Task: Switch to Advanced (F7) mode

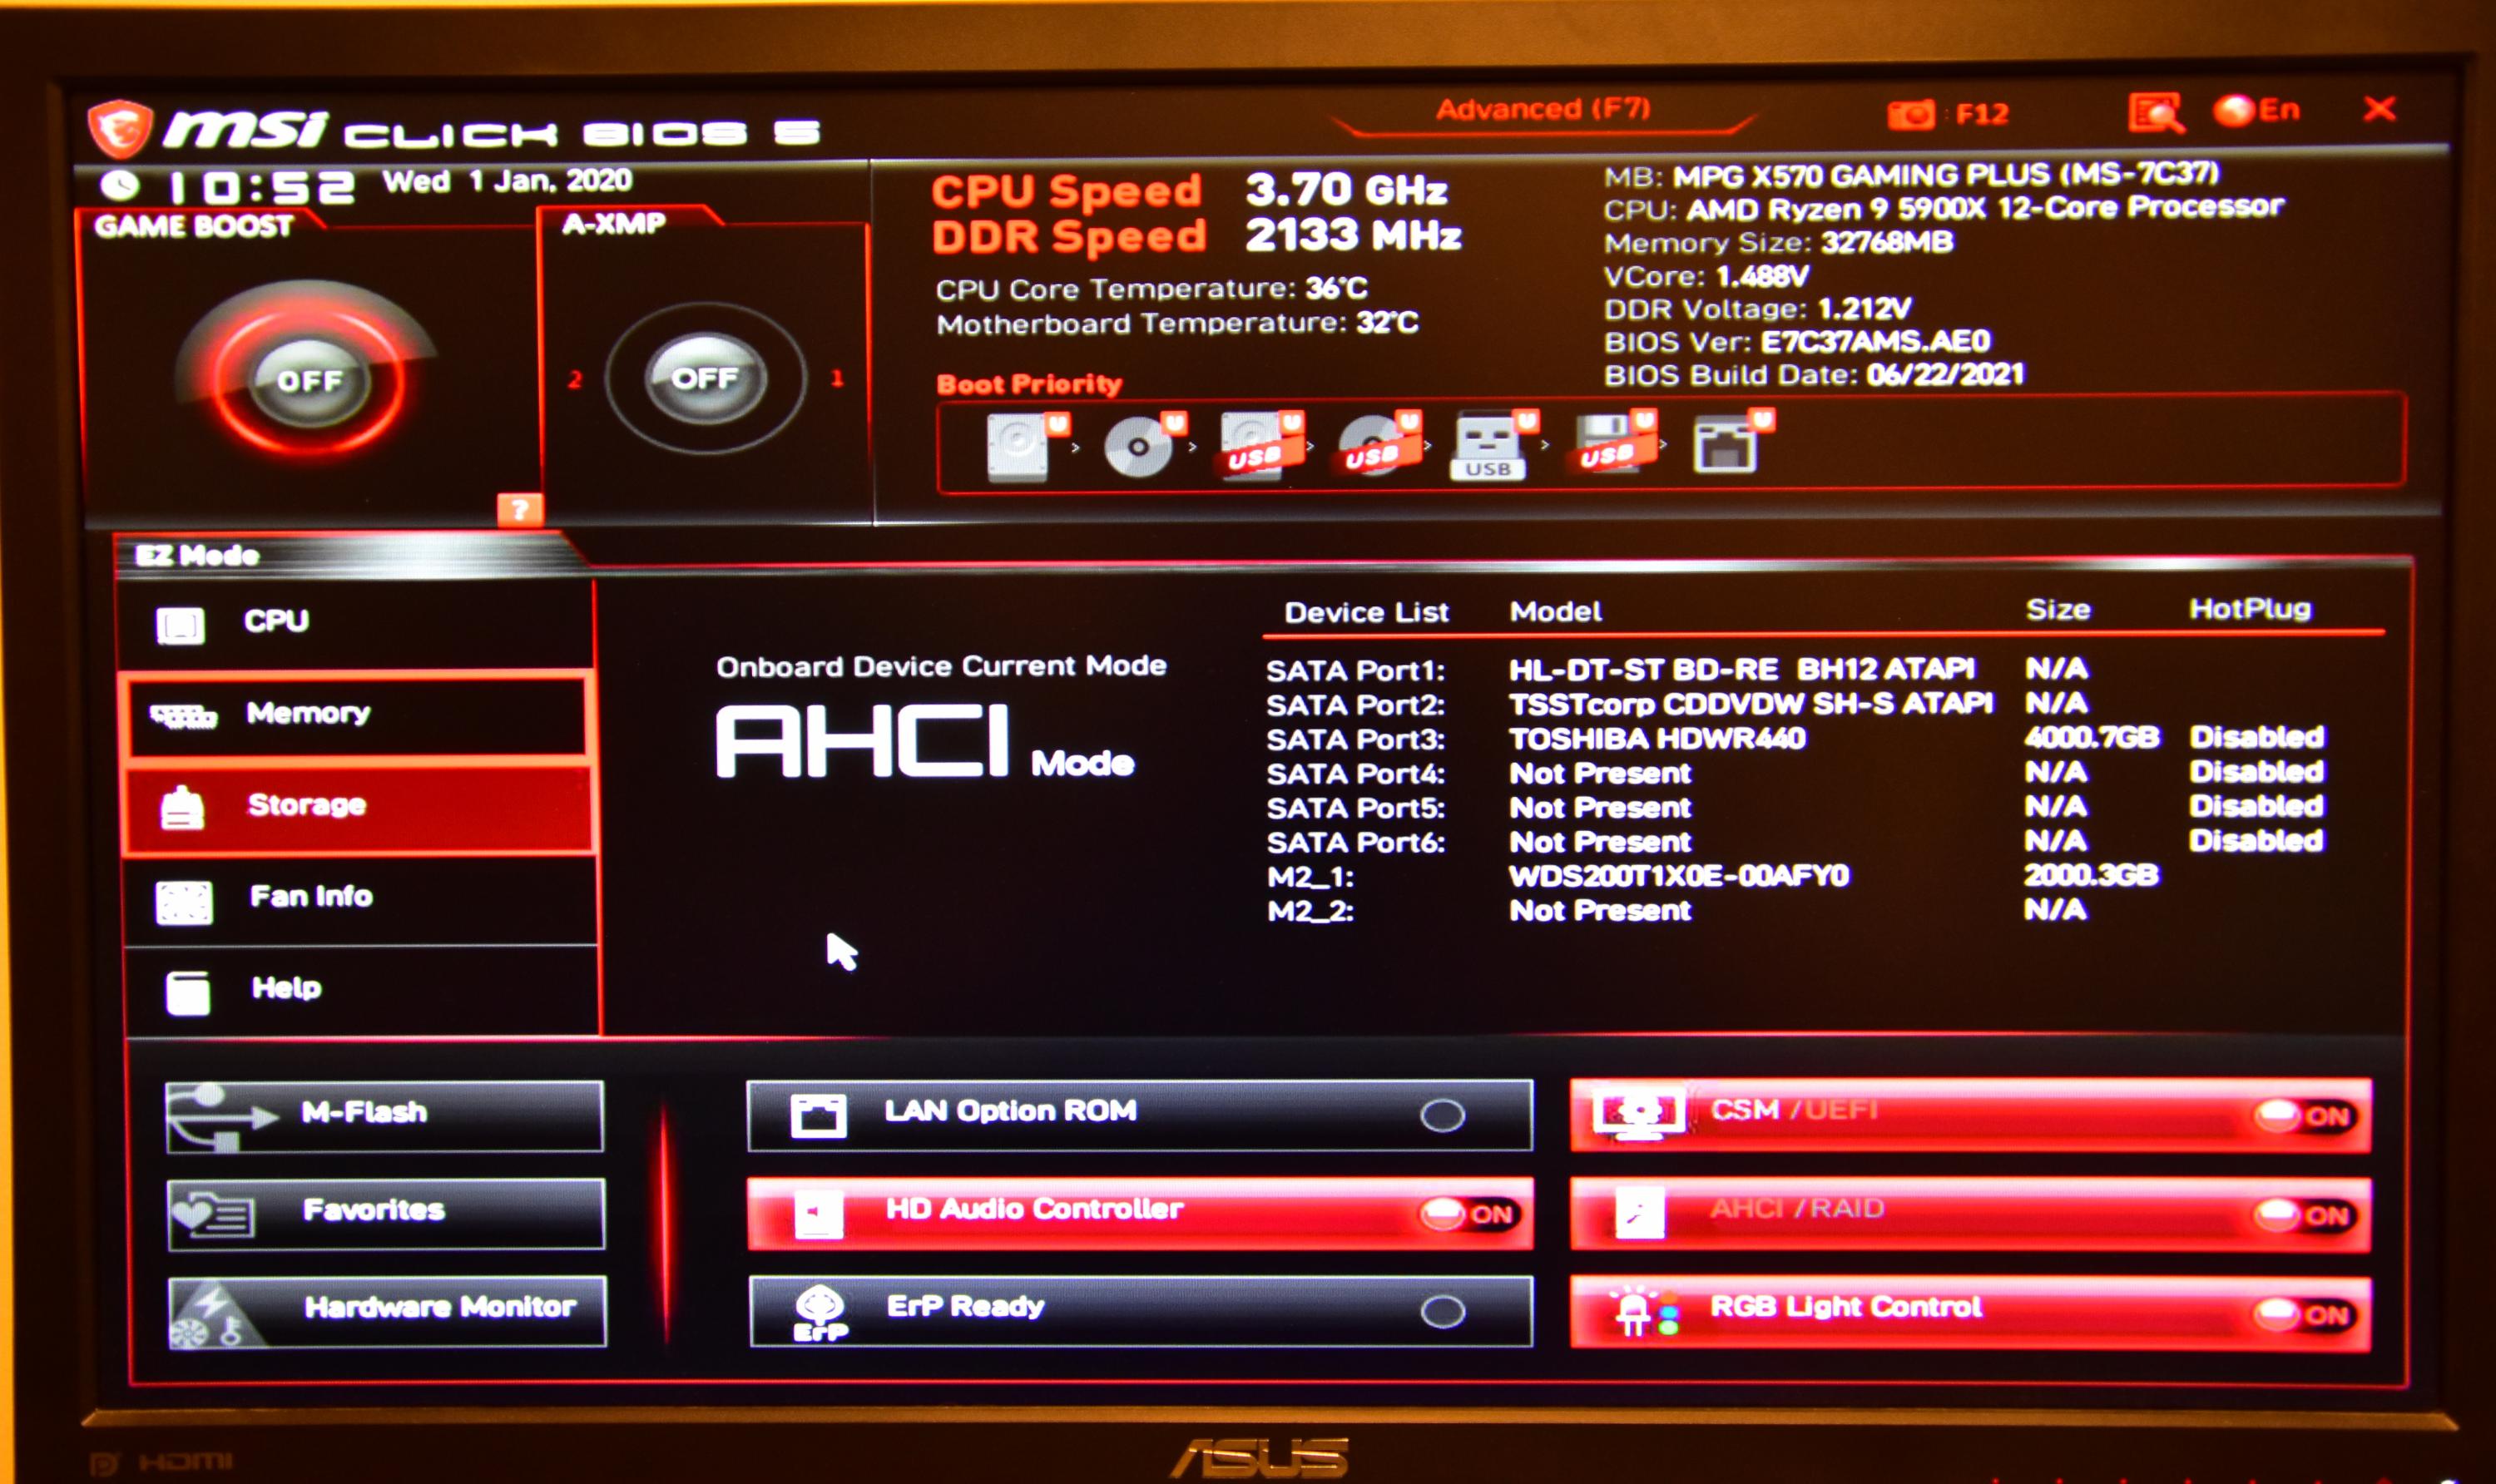Action: tap(1542, 109)
